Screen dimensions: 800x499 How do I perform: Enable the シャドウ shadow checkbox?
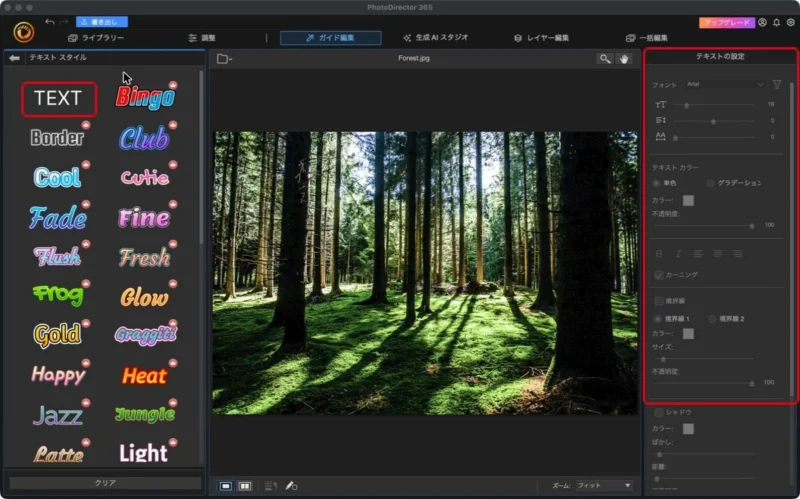coord(659,412)
